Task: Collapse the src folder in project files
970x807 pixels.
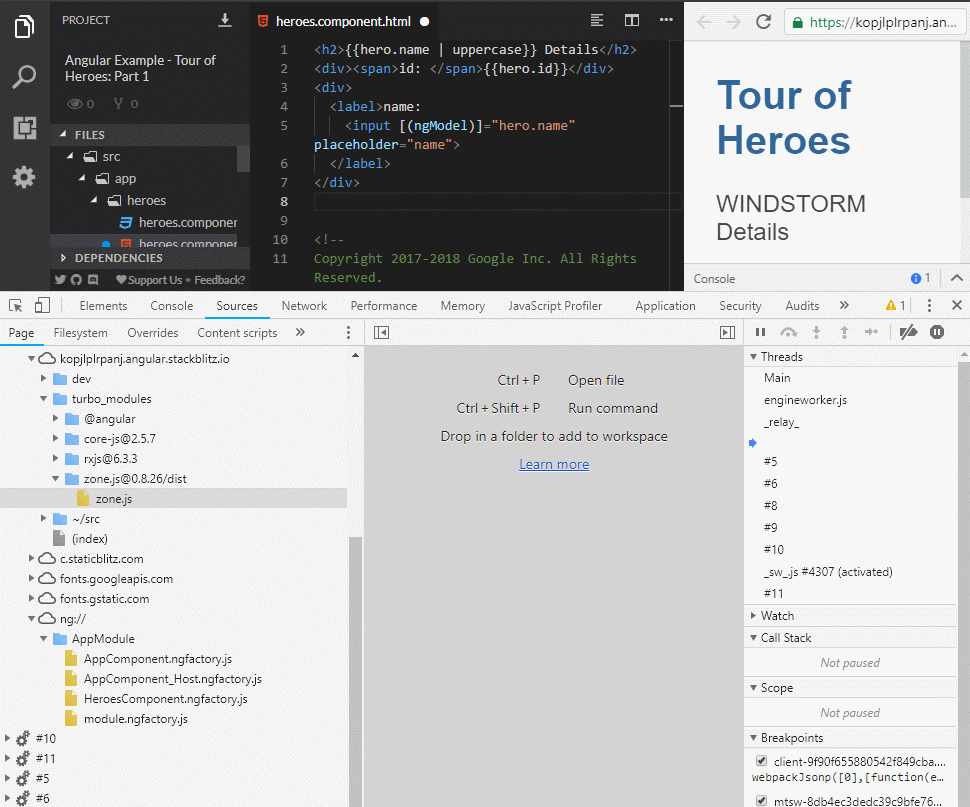Action: click(x=70, y=156)
